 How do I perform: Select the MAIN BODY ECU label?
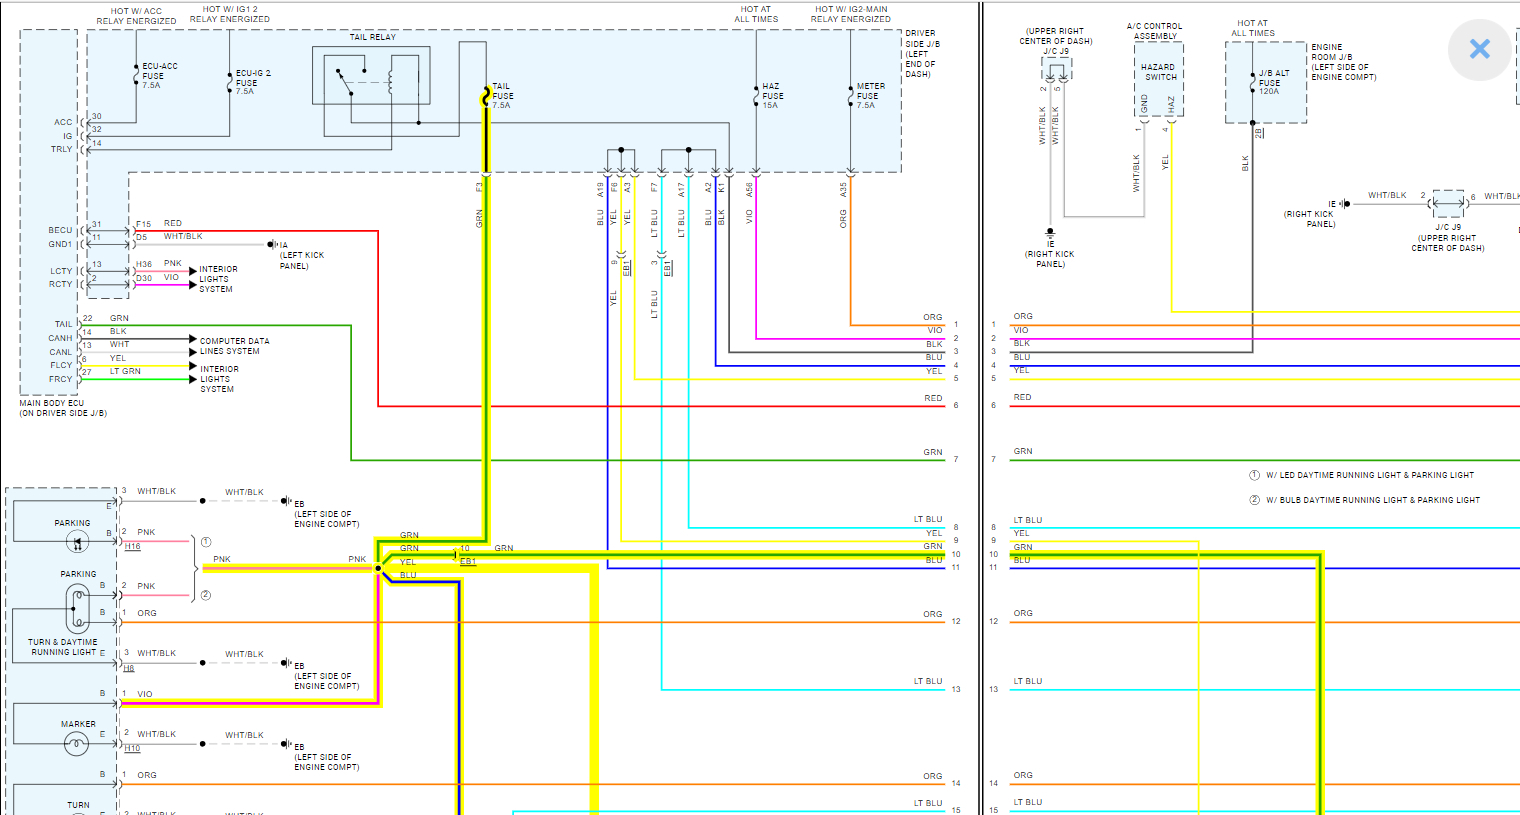[x=63, y=408]
